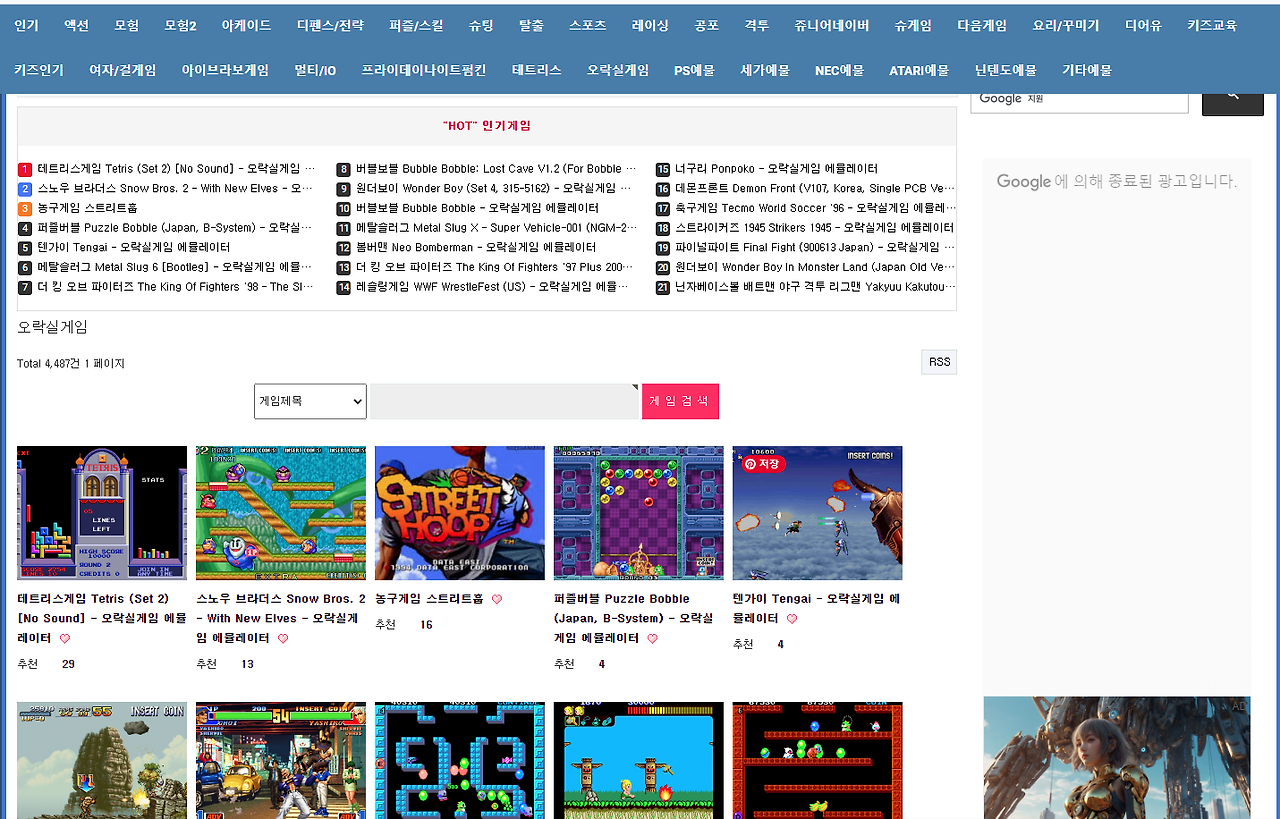The width and height of the screenshot is (1280, 819).
Task: Open the Street Hoop game thumbnail
Action: pos(460,513)
